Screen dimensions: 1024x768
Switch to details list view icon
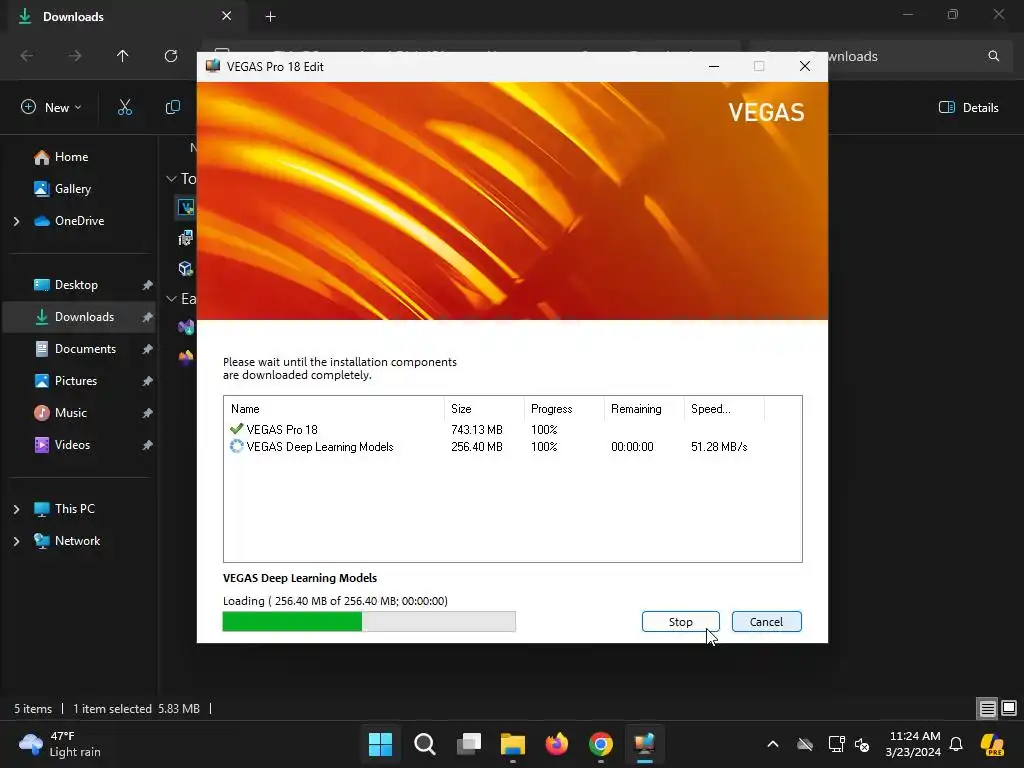987,709
